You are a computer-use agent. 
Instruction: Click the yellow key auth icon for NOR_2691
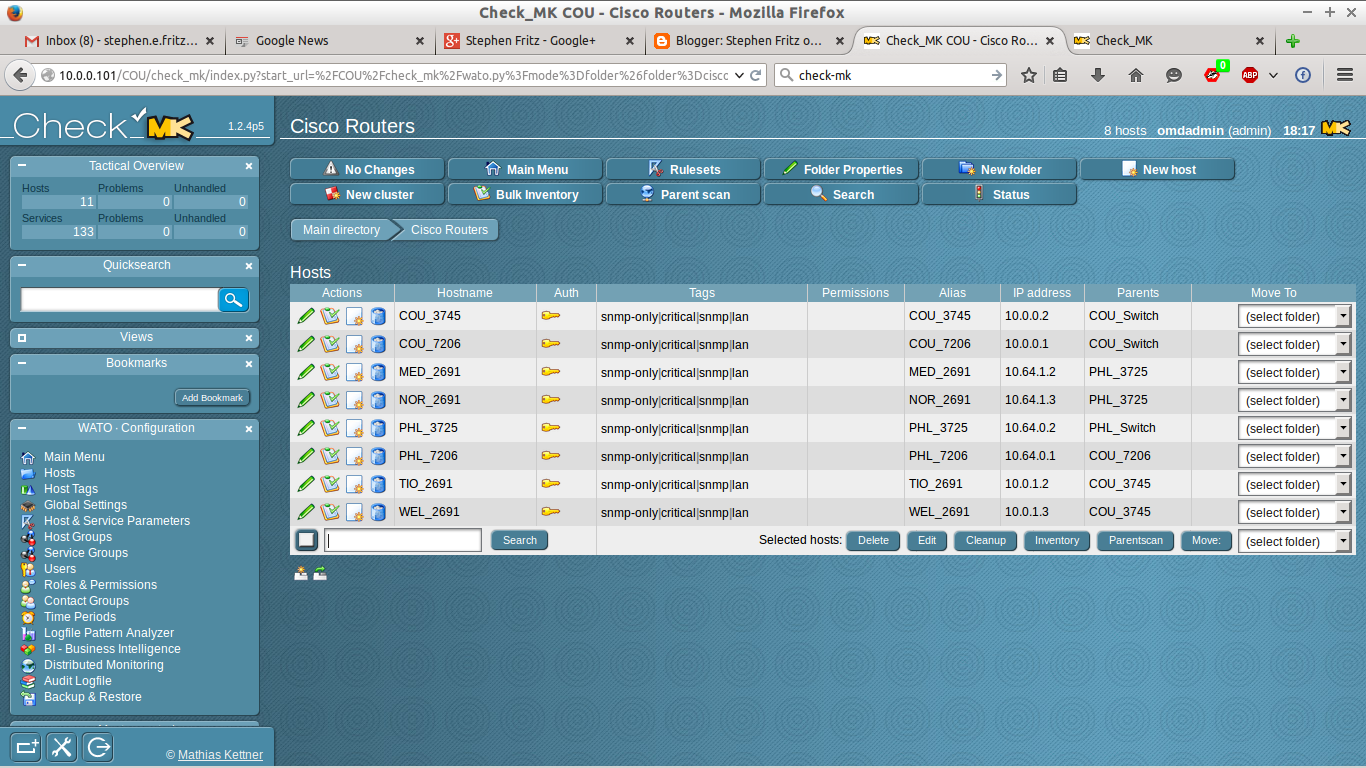point(548,400)
